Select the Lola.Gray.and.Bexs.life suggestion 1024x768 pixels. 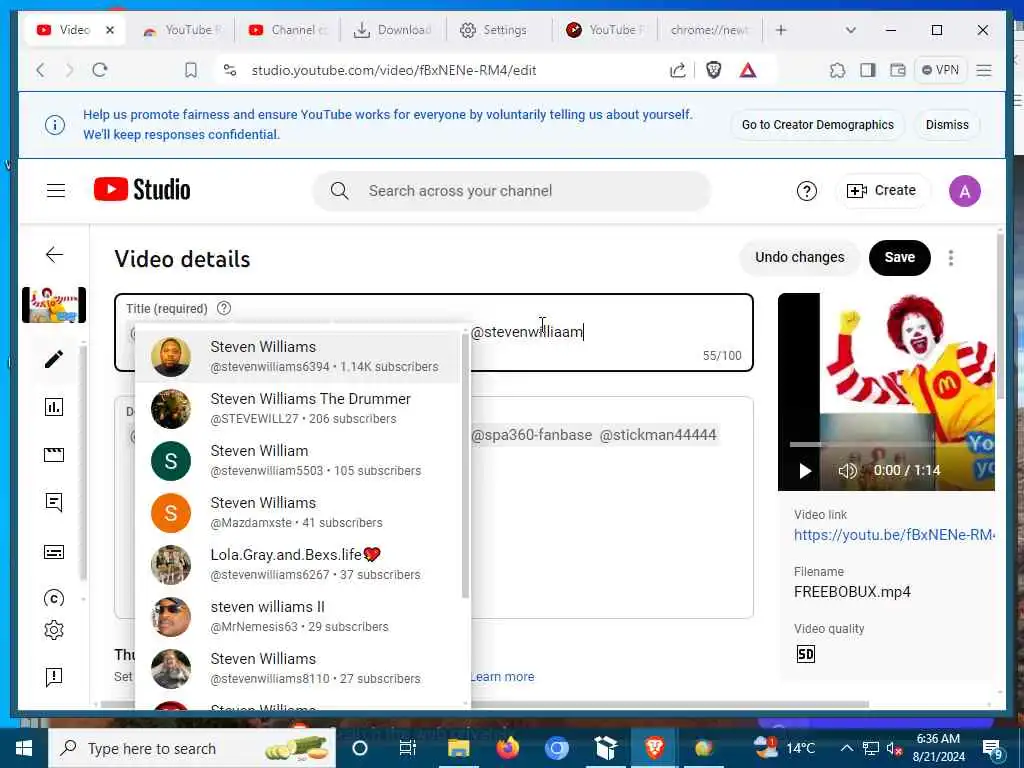tap(298, 565)
